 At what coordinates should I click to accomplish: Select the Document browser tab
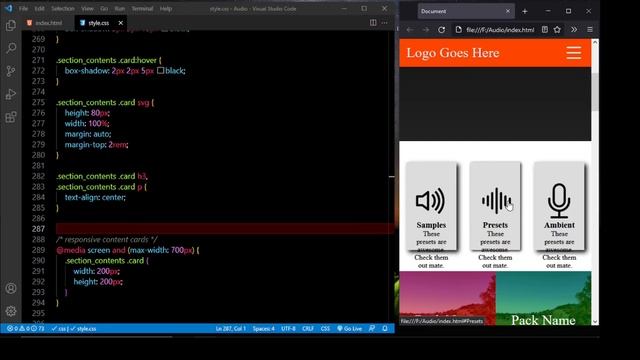click(466, 11)
